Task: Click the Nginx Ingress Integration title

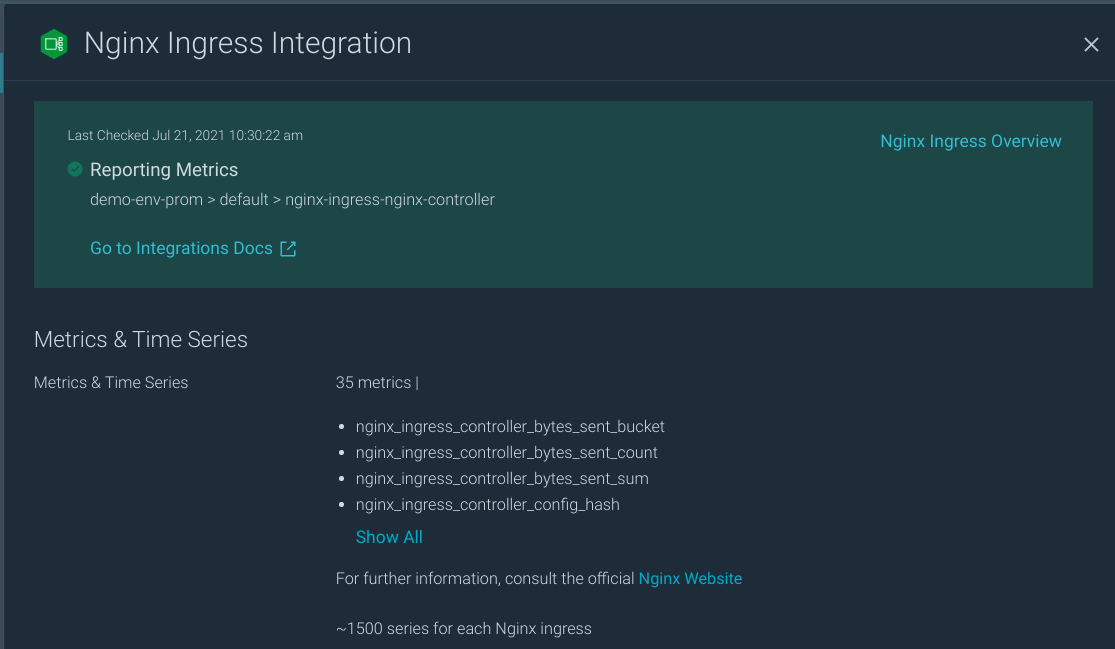Action: 248,44
